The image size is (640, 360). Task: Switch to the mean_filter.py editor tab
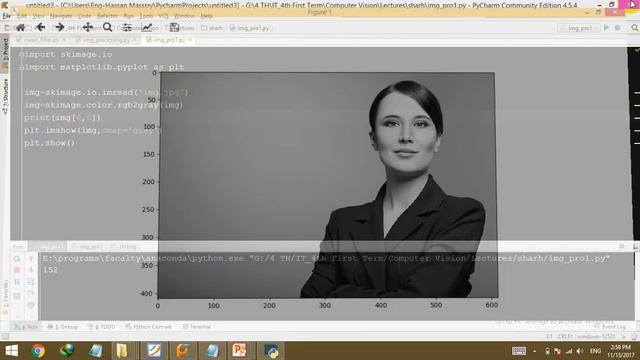(x=41, y=40)
